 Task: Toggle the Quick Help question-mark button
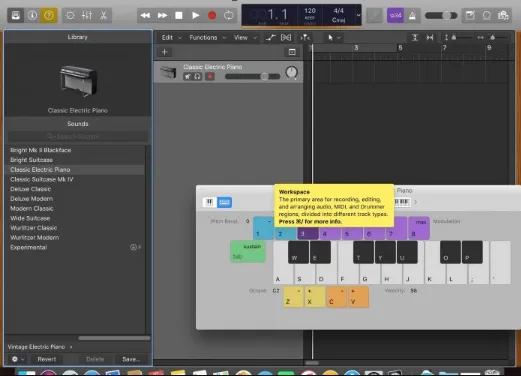coord(49,15)
